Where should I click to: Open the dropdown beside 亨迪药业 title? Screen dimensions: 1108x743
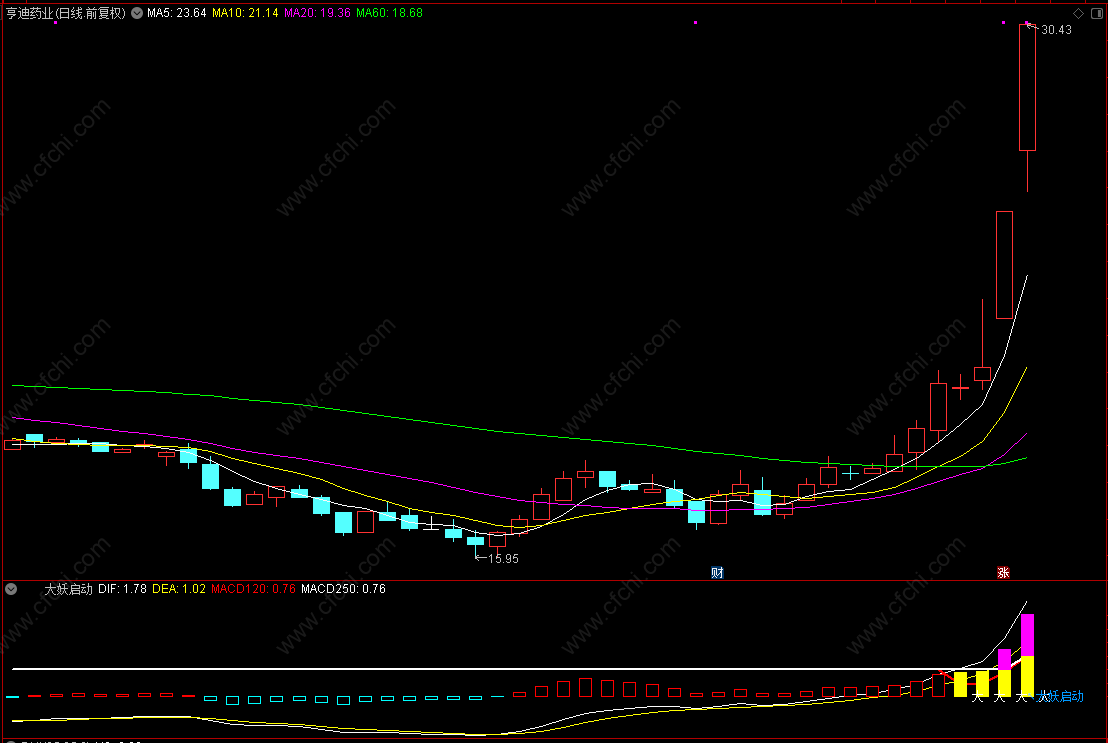point(137,13)
